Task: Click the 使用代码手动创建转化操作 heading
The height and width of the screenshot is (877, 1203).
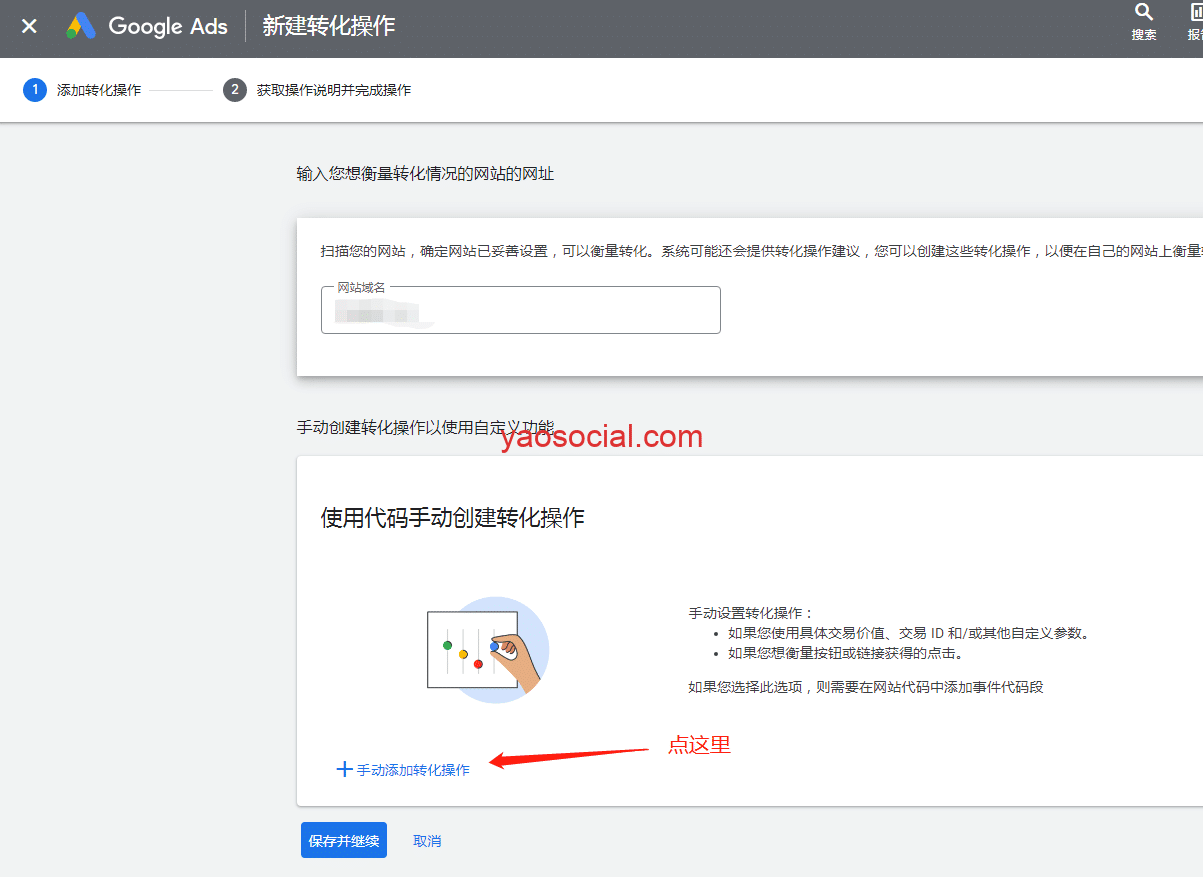Action: pos(452,517)
